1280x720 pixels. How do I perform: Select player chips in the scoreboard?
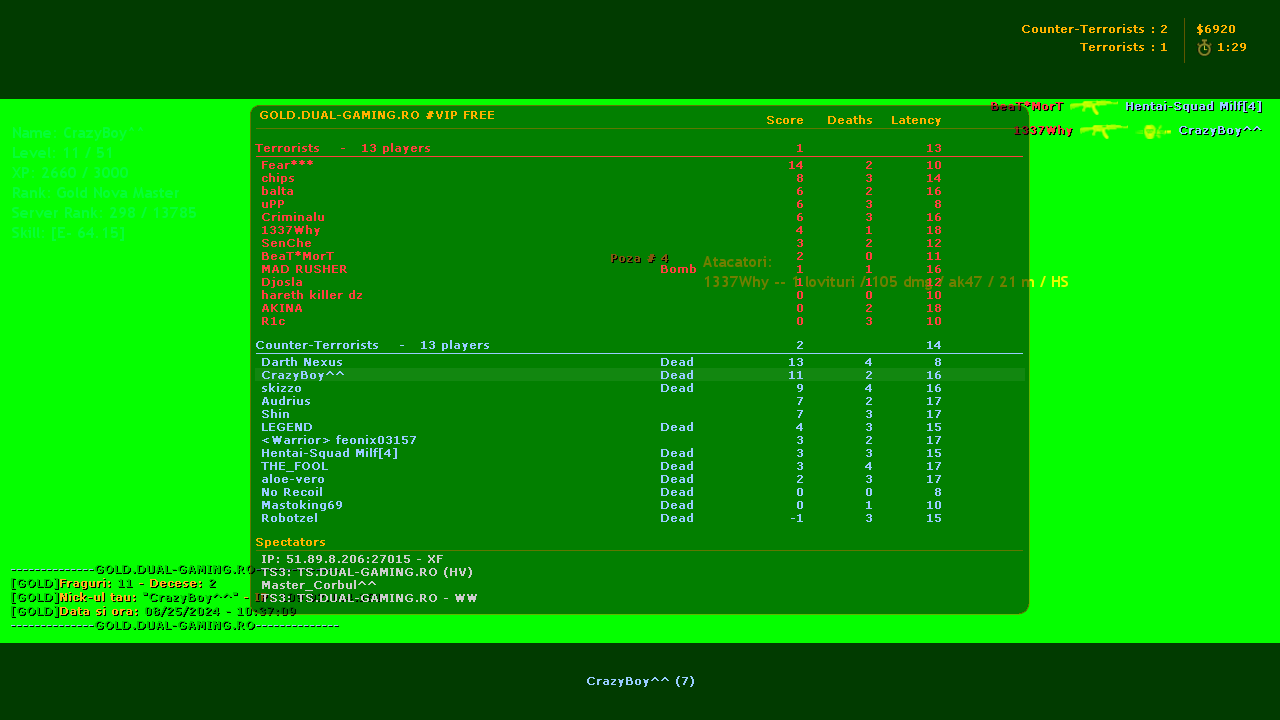[278, 178]
